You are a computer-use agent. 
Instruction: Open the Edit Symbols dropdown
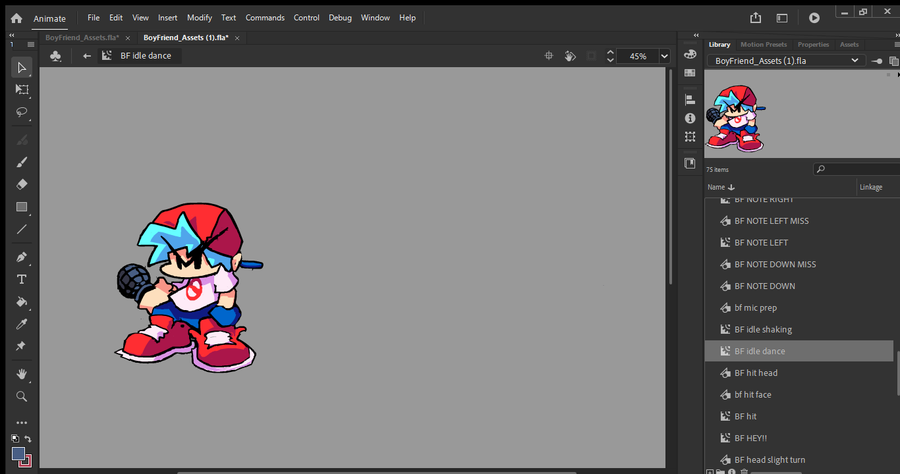click(x=56, y=57)
